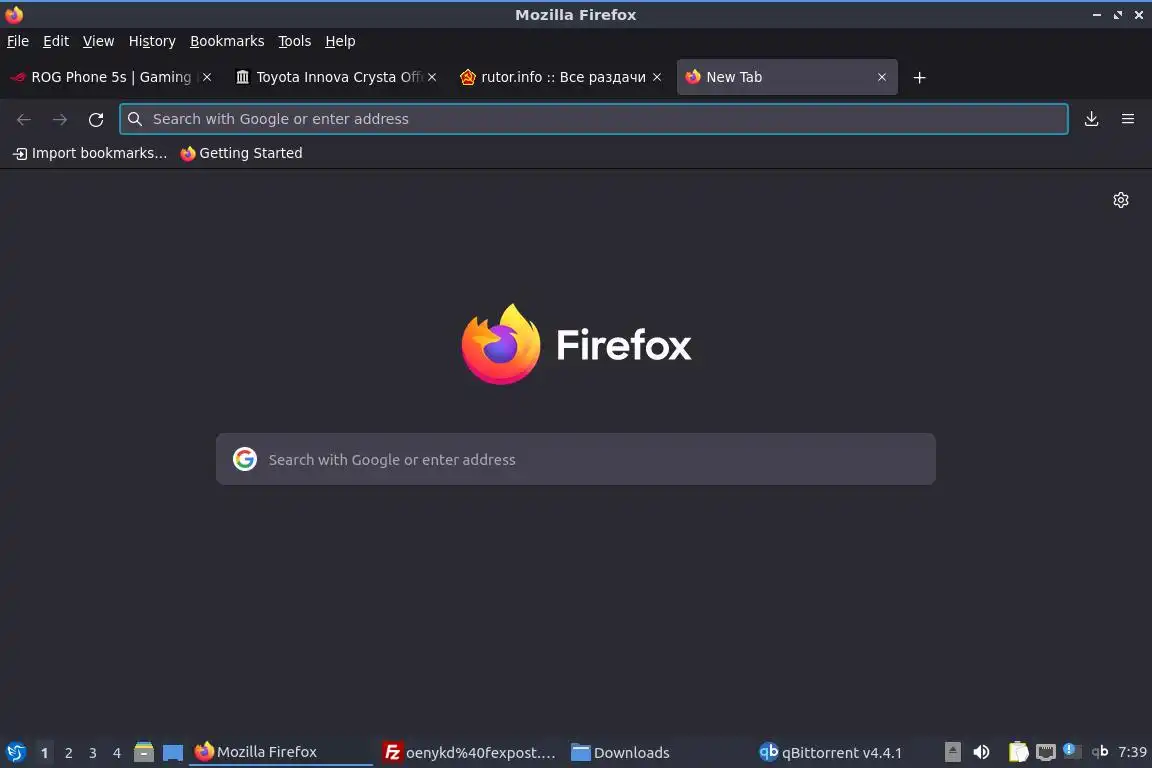Switch to workspace 1
This screenshot has width=1152, height=768.
point(44,753)
